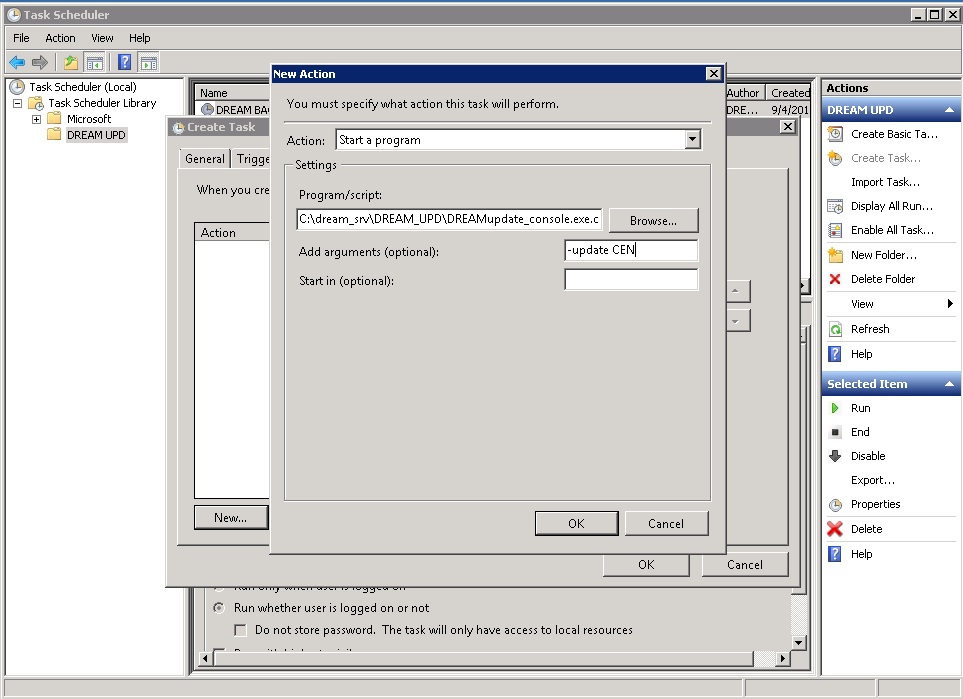Toggle the Show/Hide Console Tree toolbar icon
This screenshot has width=963, height=699.
[x=95, y=62]
